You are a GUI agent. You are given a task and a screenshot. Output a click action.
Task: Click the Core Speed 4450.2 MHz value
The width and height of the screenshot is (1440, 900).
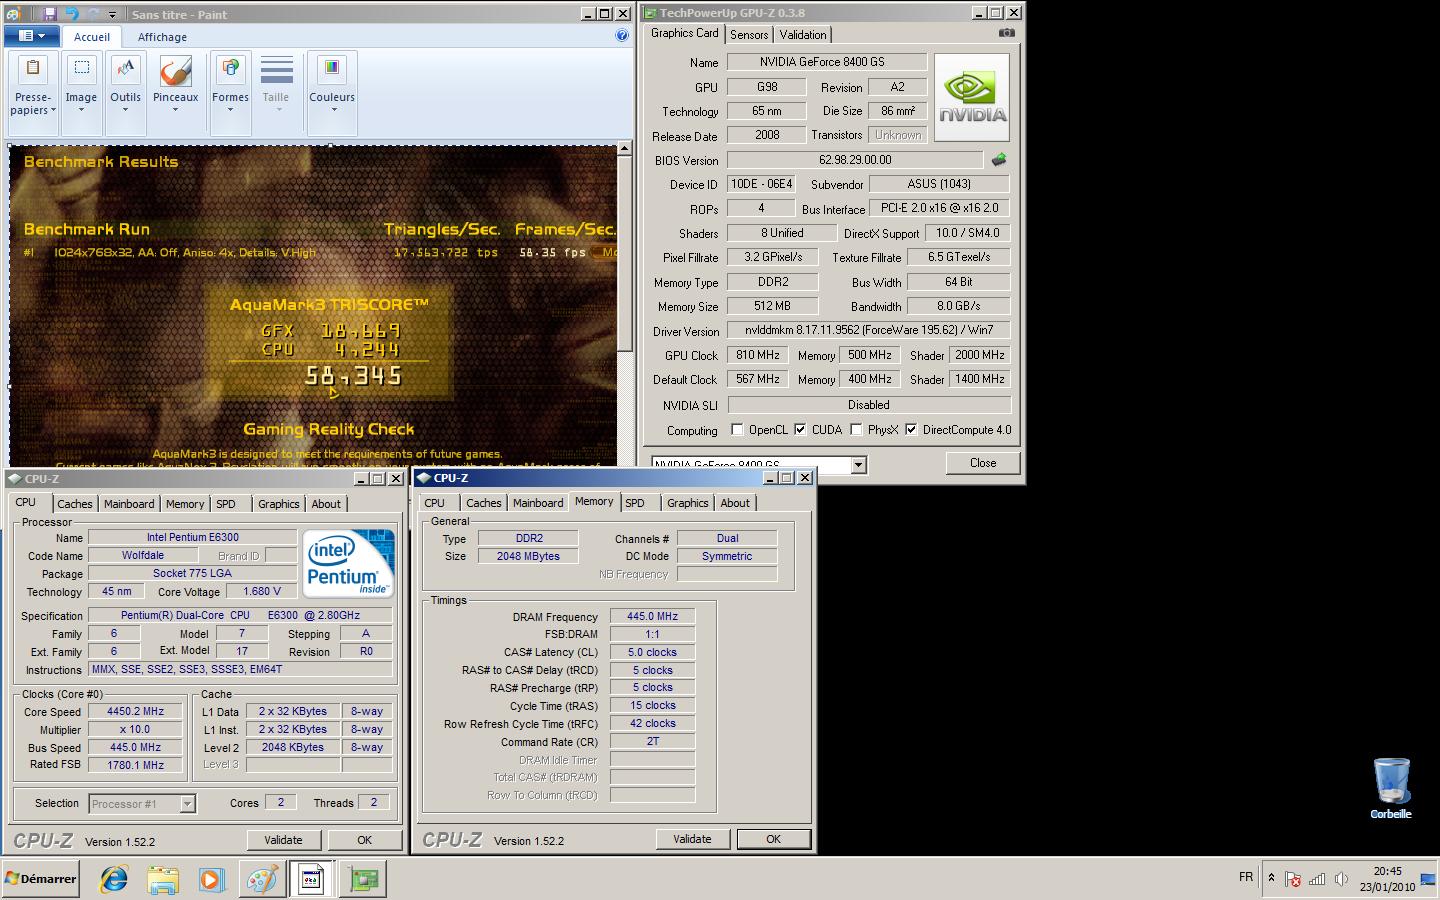[x=135, y=712]
